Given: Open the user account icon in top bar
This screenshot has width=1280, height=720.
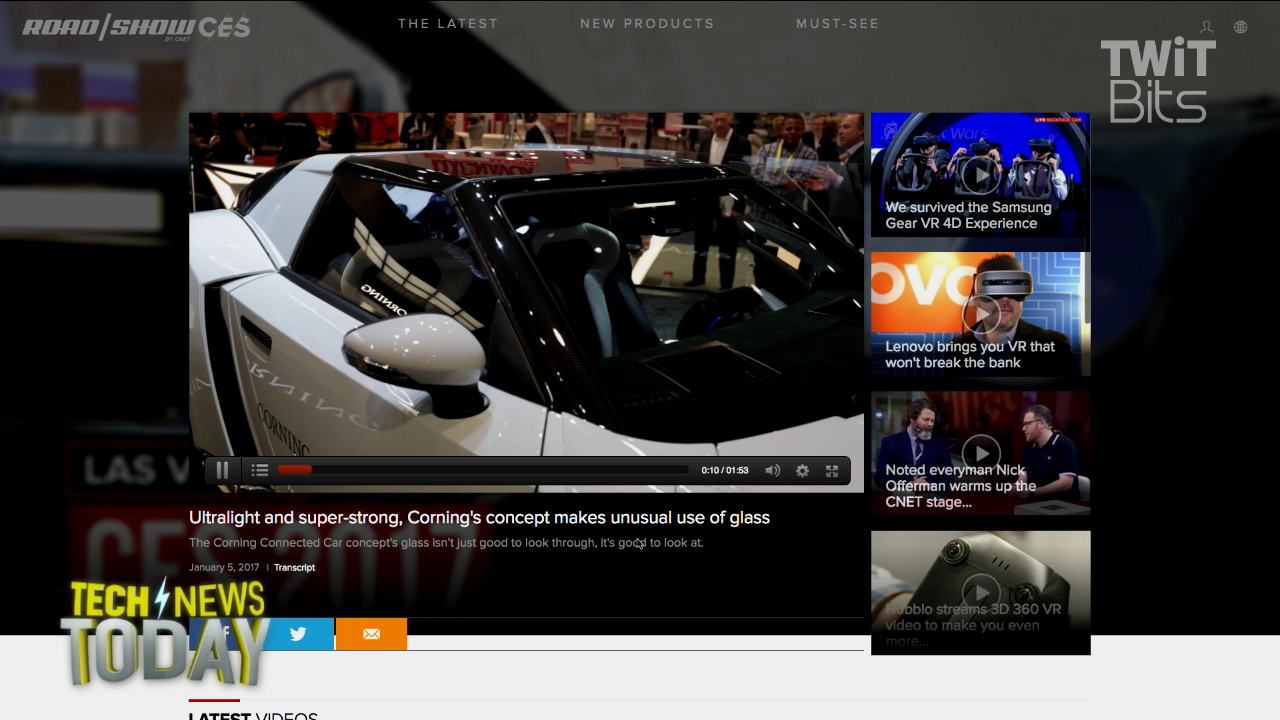Looking at the screenshot, I should point(1206,27).
